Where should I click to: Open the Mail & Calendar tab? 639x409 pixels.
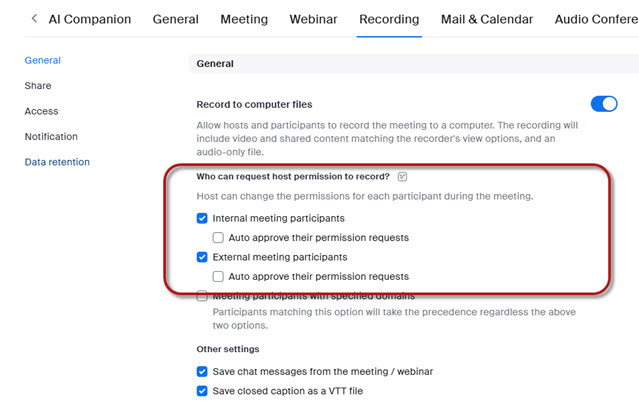(x=487, y=19)
